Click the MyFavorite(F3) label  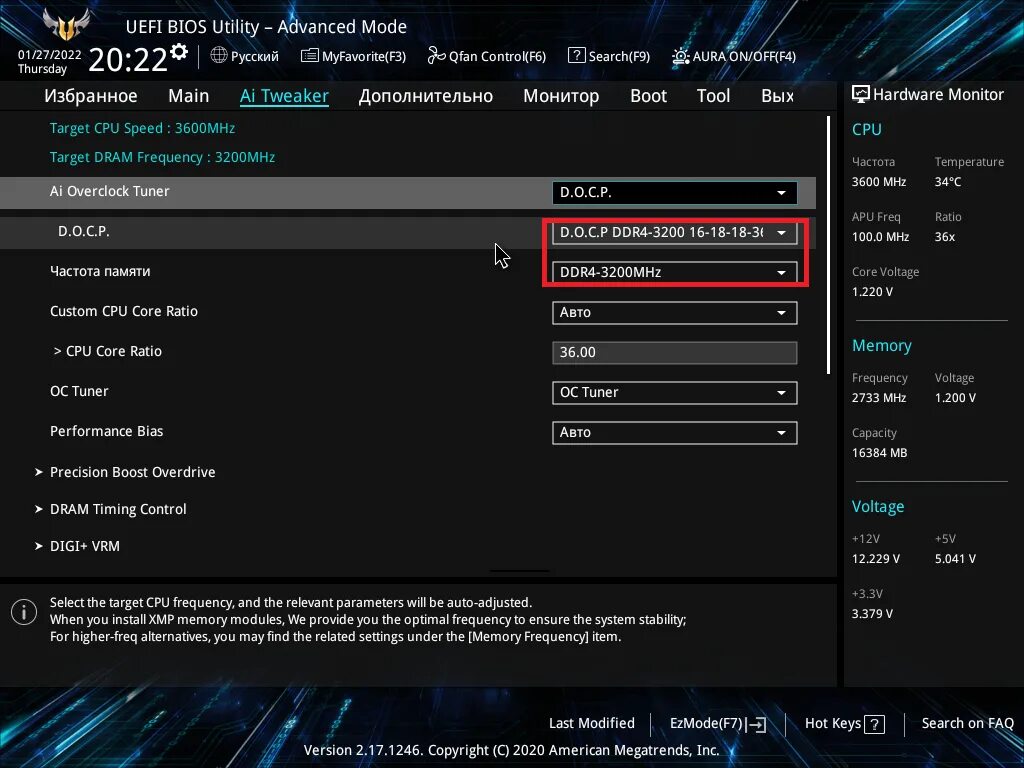(364, 56)
